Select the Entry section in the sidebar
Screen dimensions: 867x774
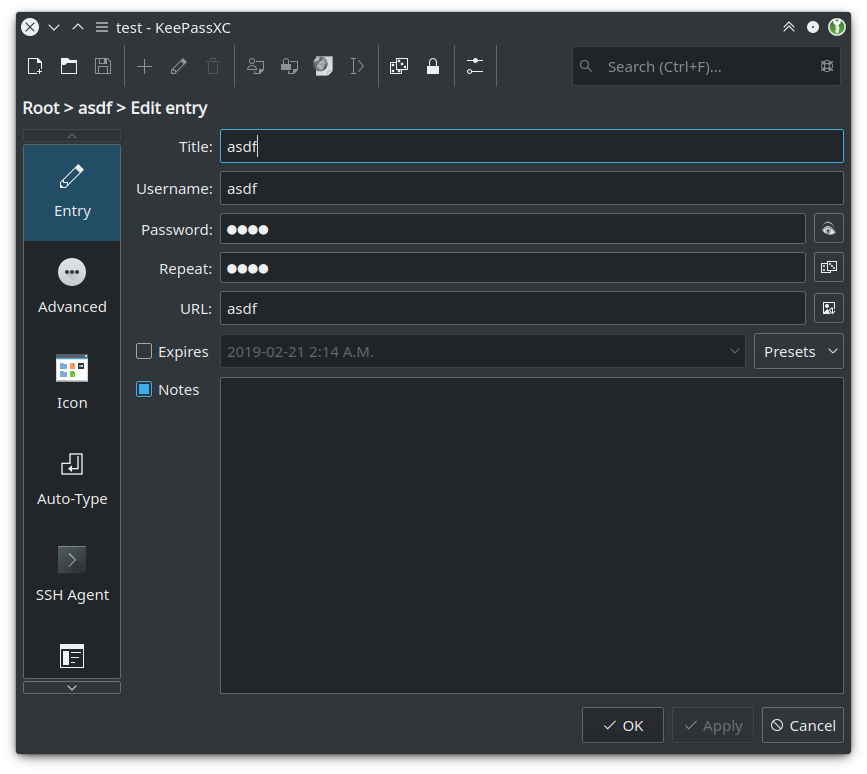pos(72,192)
